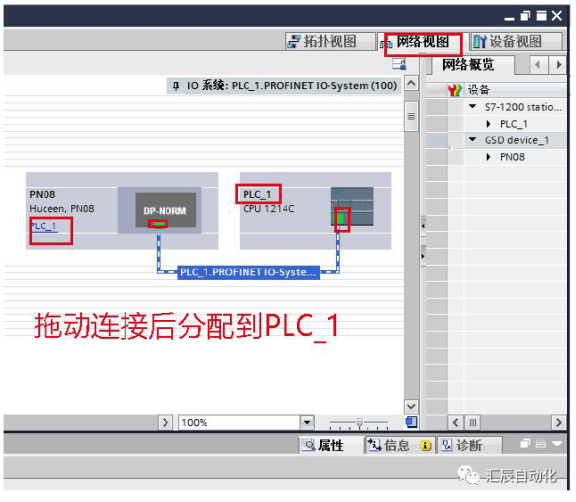Click the splitter collapse right arrow
The width and height of the screenshot is (576, 502).
point(423,256)
